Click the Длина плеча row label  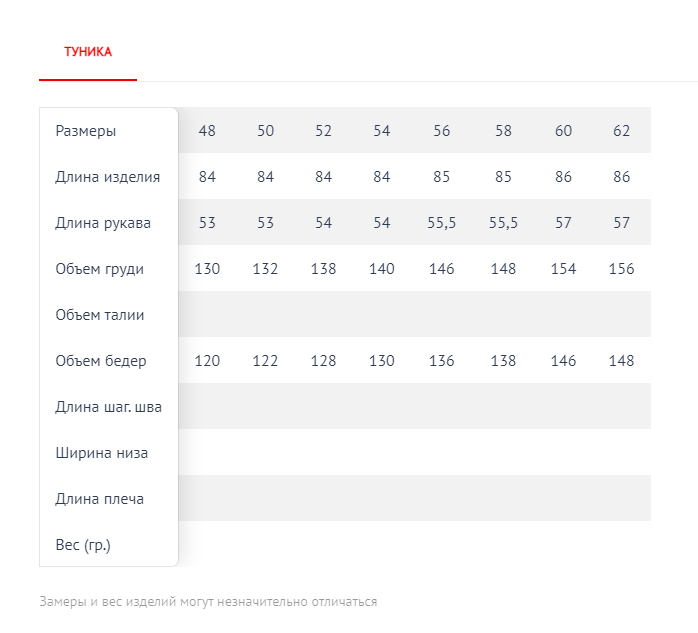tap(100, 499)
